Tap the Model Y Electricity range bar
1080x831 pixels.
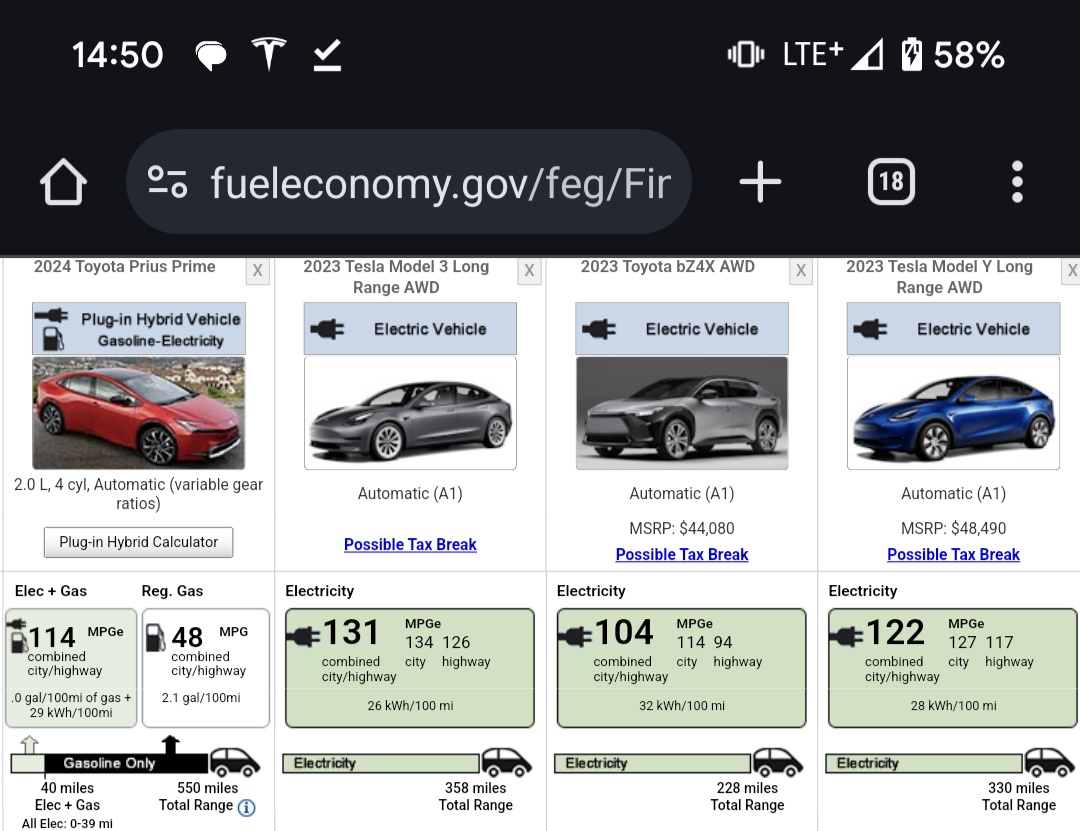[x=924, y=763]
